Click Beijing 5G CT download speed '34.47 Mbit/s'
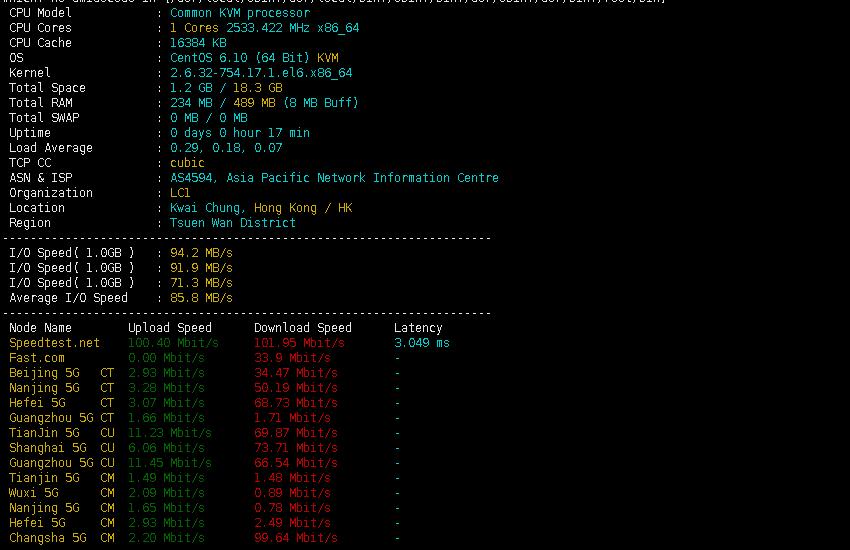 [x=296, y=373]
